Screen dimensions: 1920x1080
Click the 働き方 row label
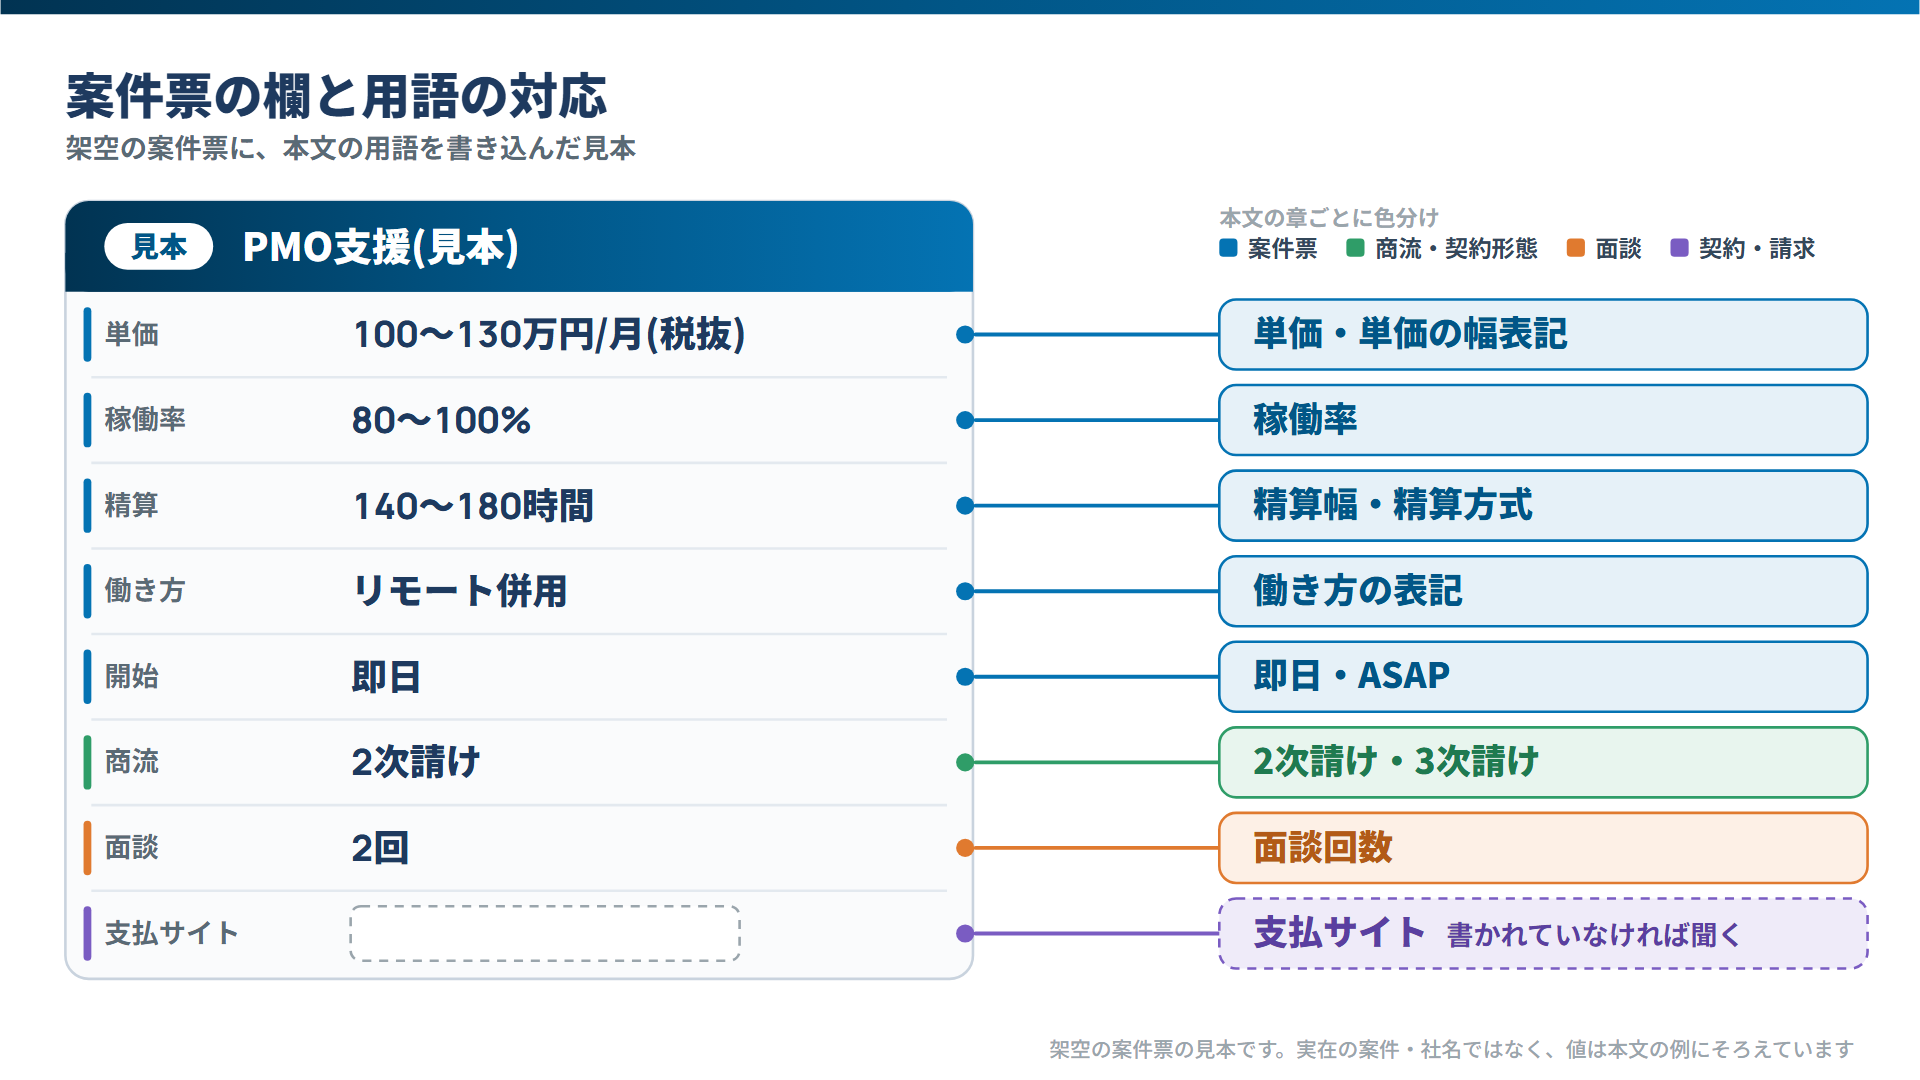[145, 590]
